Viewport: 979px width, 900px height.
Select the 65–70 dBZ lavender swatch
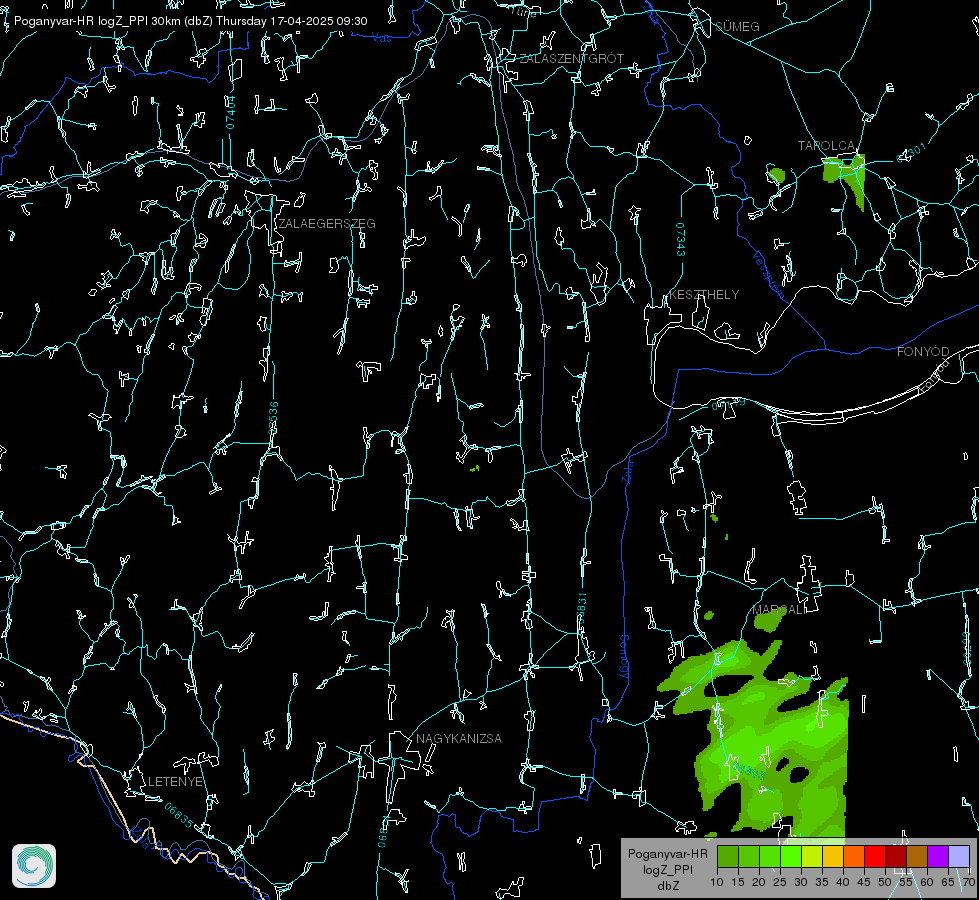coord(958,857)
